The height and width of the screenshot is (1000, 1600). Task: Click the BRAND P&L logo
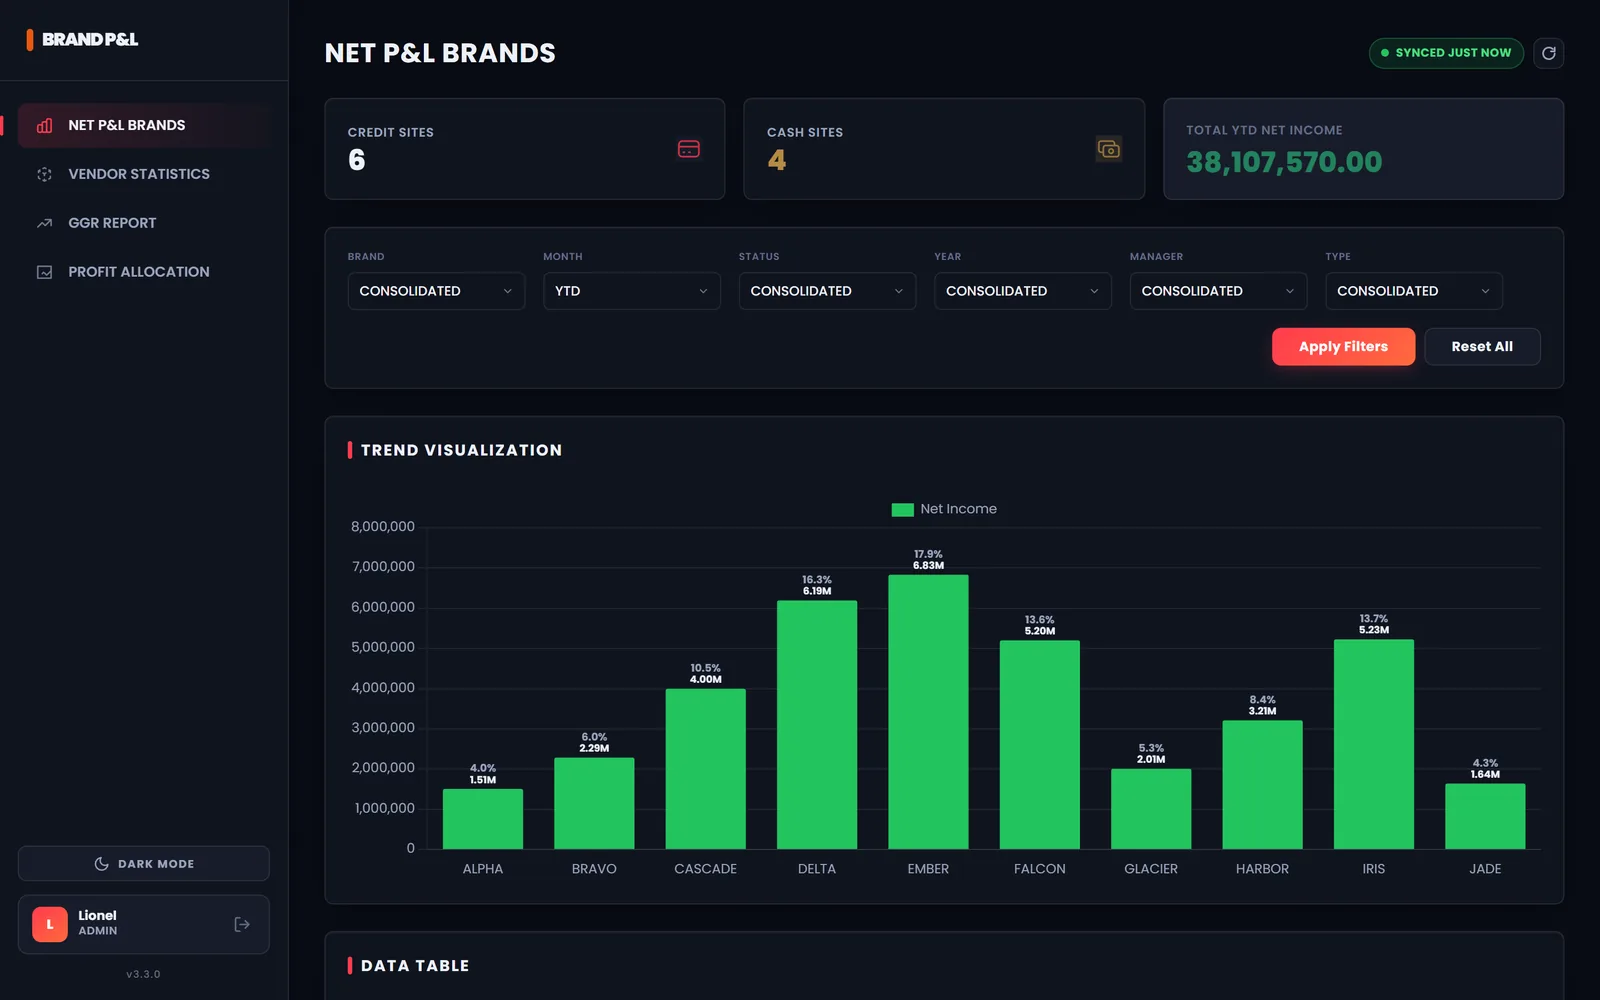pyautogui.click(x=82, y=39)
